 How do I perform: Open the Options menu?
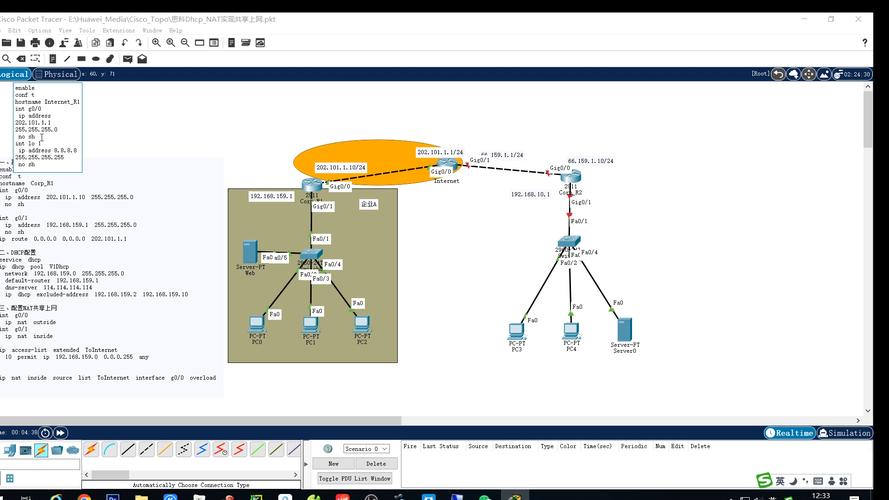(39, 31)
